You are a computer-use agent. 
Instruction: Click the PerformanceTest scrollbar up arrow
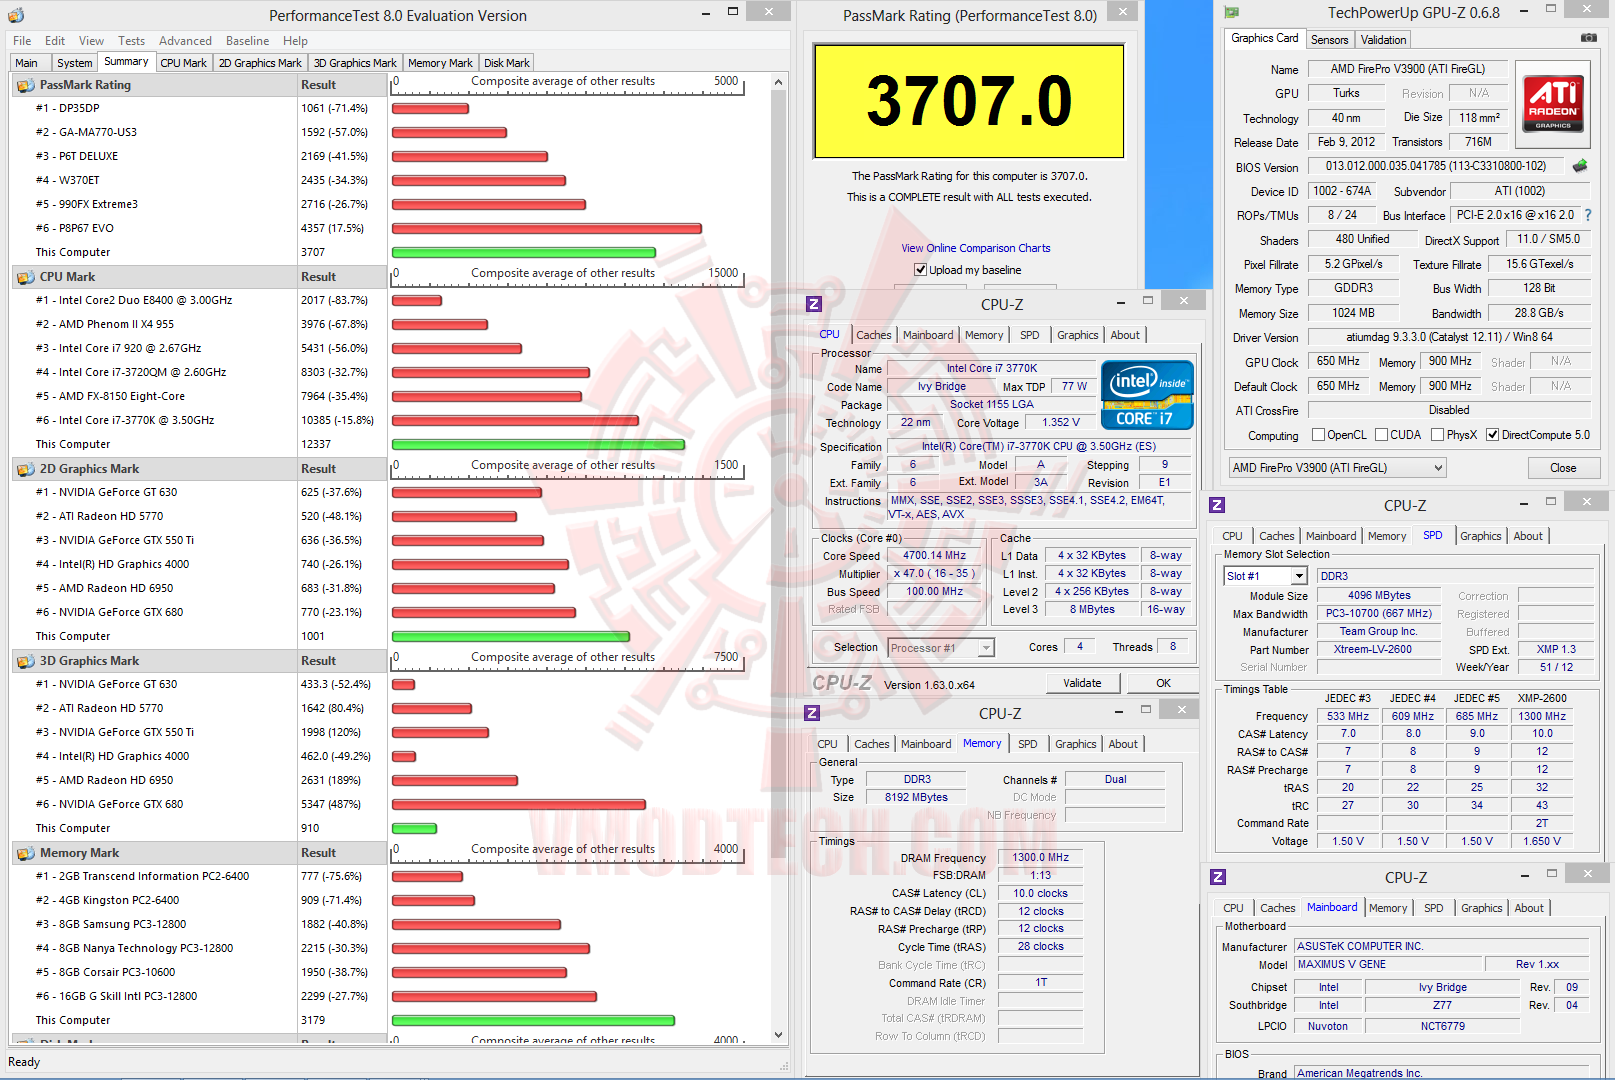[x=778, y=82]
